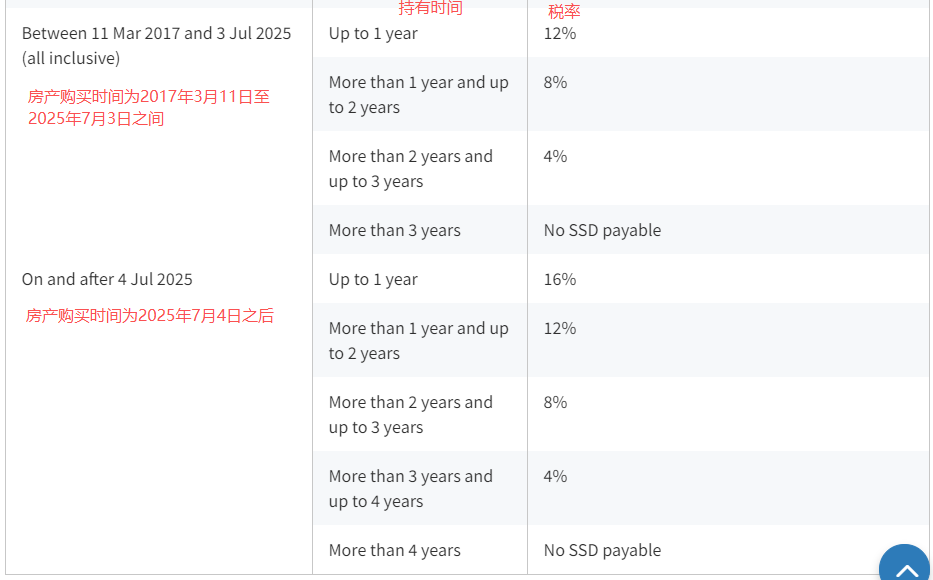Click the 8% rate in the 2017–2025 section
The height and width of the screenshot is (580, 933).
555,82
